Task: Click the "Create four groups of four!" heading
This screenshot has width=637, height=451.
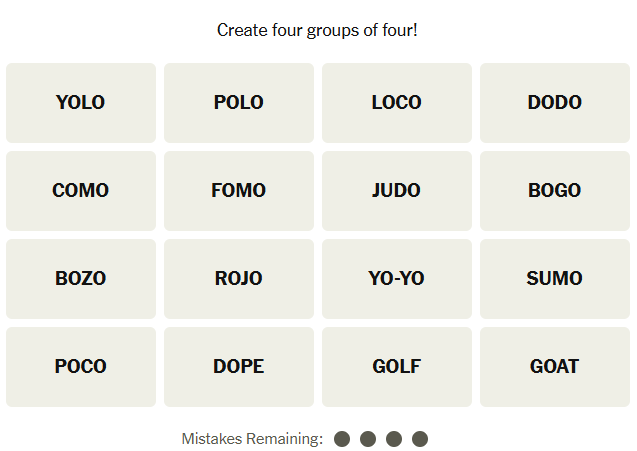Action: click(317, 30)
